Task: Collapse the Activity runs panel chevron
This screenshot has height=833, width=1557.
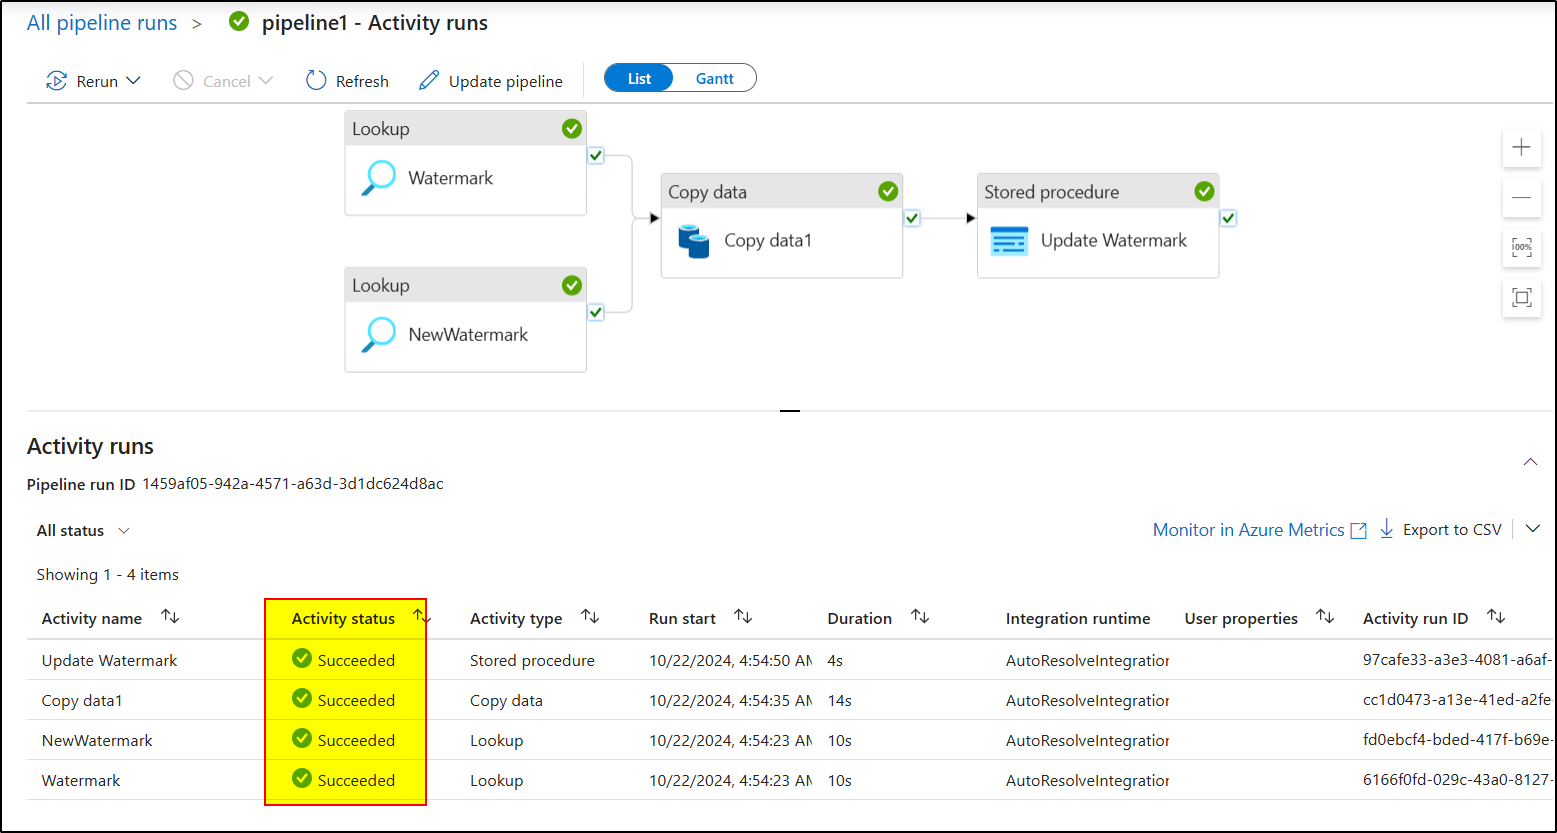Action: pyautogui.click(x=1530, y=462)
